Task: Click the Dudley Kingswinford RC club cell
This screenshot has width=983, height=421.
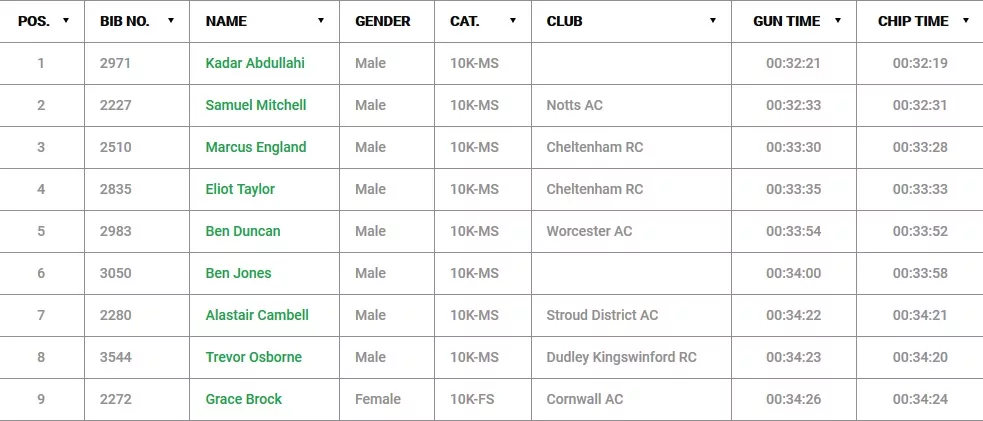Action: (x=621, y=357)
